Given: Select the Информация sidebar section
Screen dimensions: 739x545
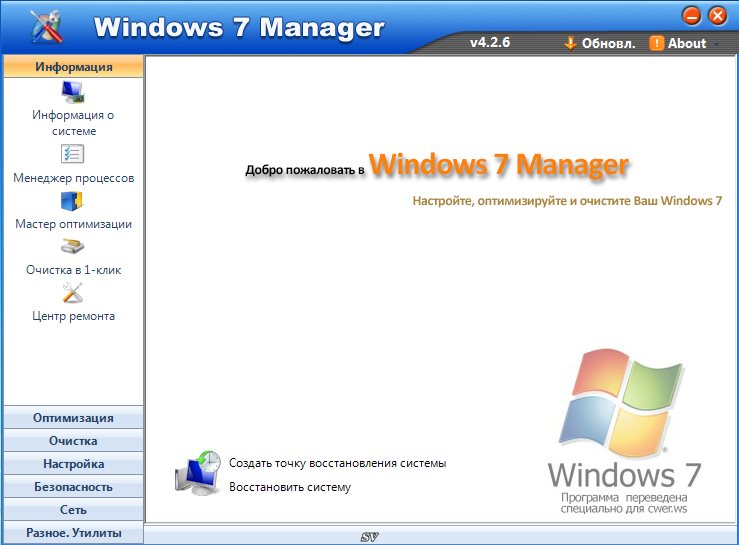Looking at the screenshot, I should (73, 67).
